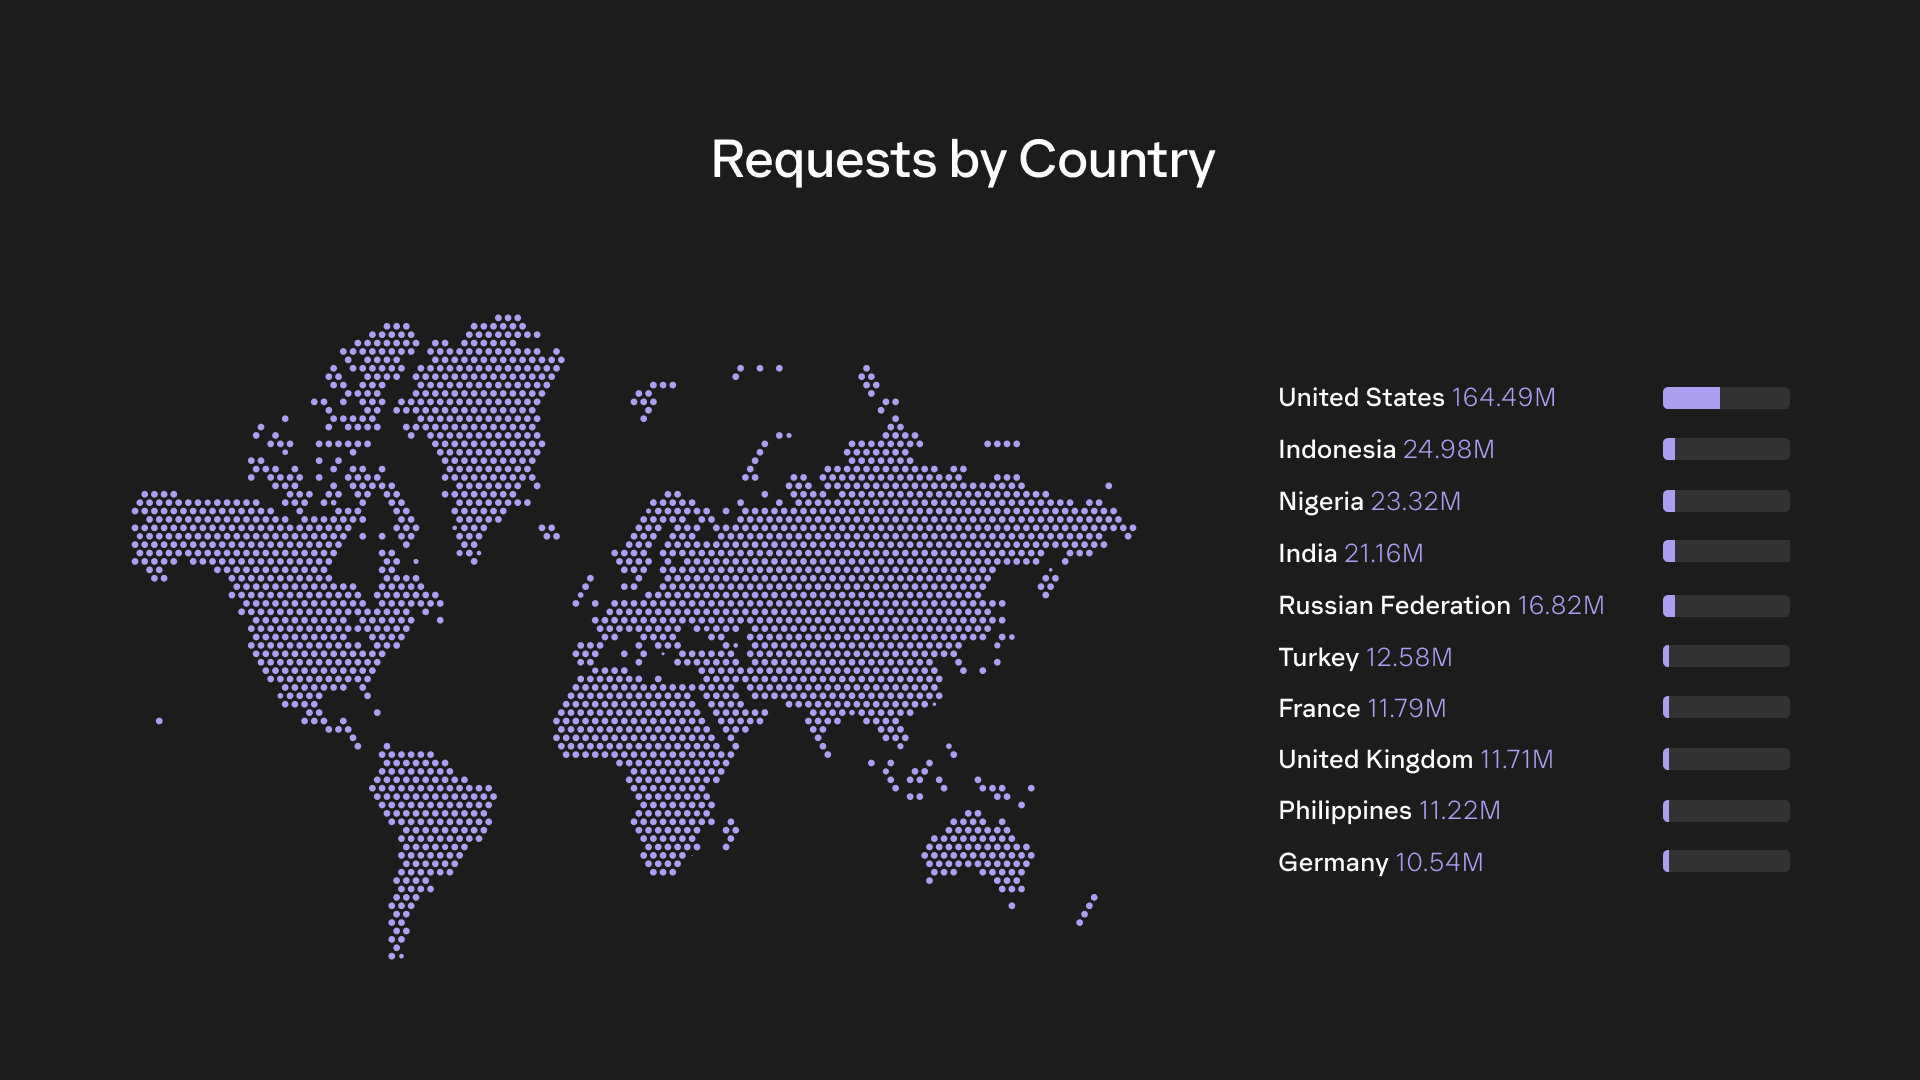Click the Indonesia country label
The height and width of the screenshot is (1080, 1920).
[1336, 450]
